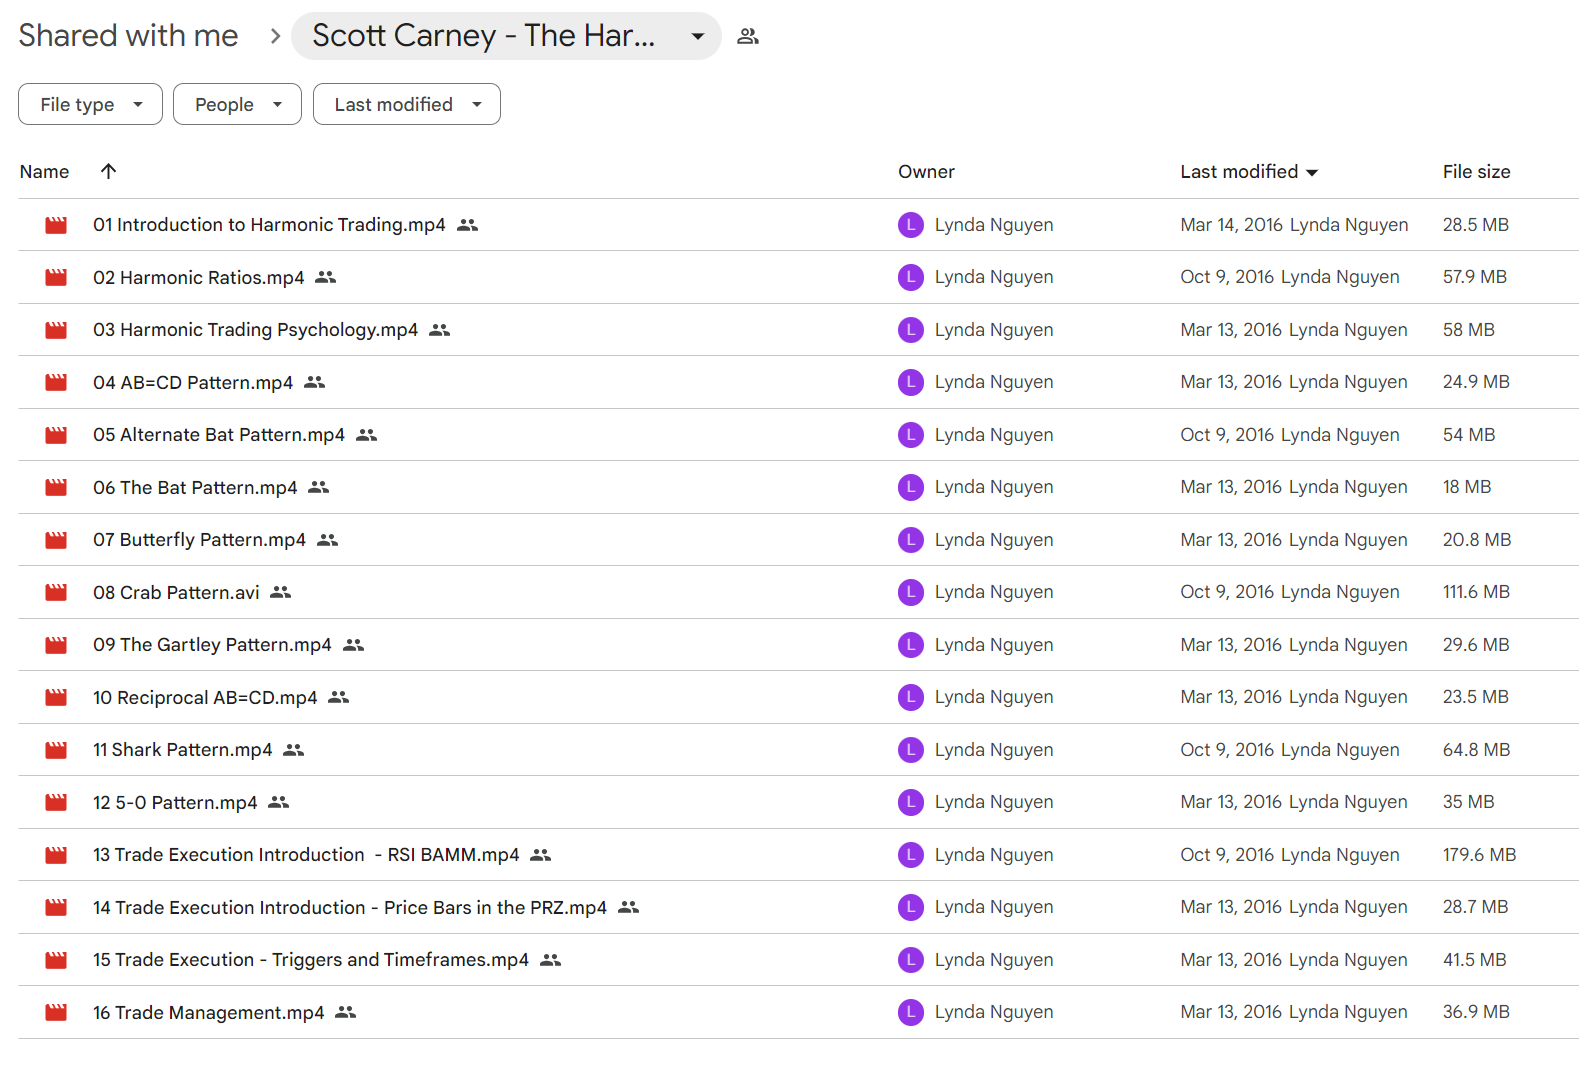Open the Scott Carney folder dropdown menu
1579x1081 pixels.
coord(506,36)
